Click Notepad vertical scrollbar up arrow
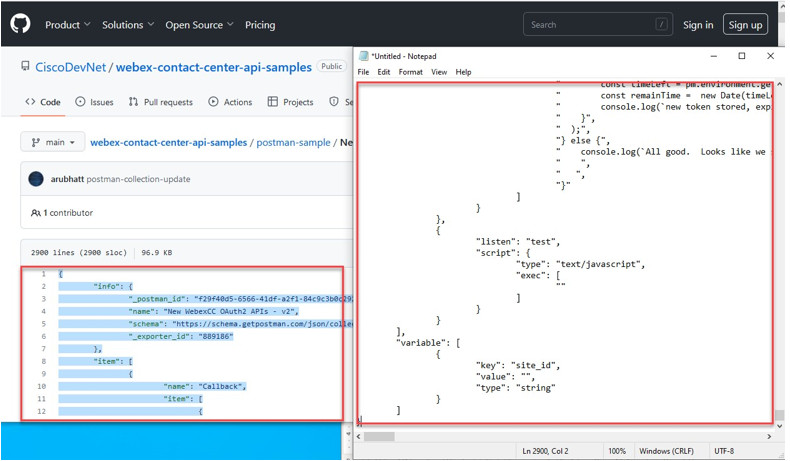The height and width of the screenshot is (461, 790). coord(779,84)
